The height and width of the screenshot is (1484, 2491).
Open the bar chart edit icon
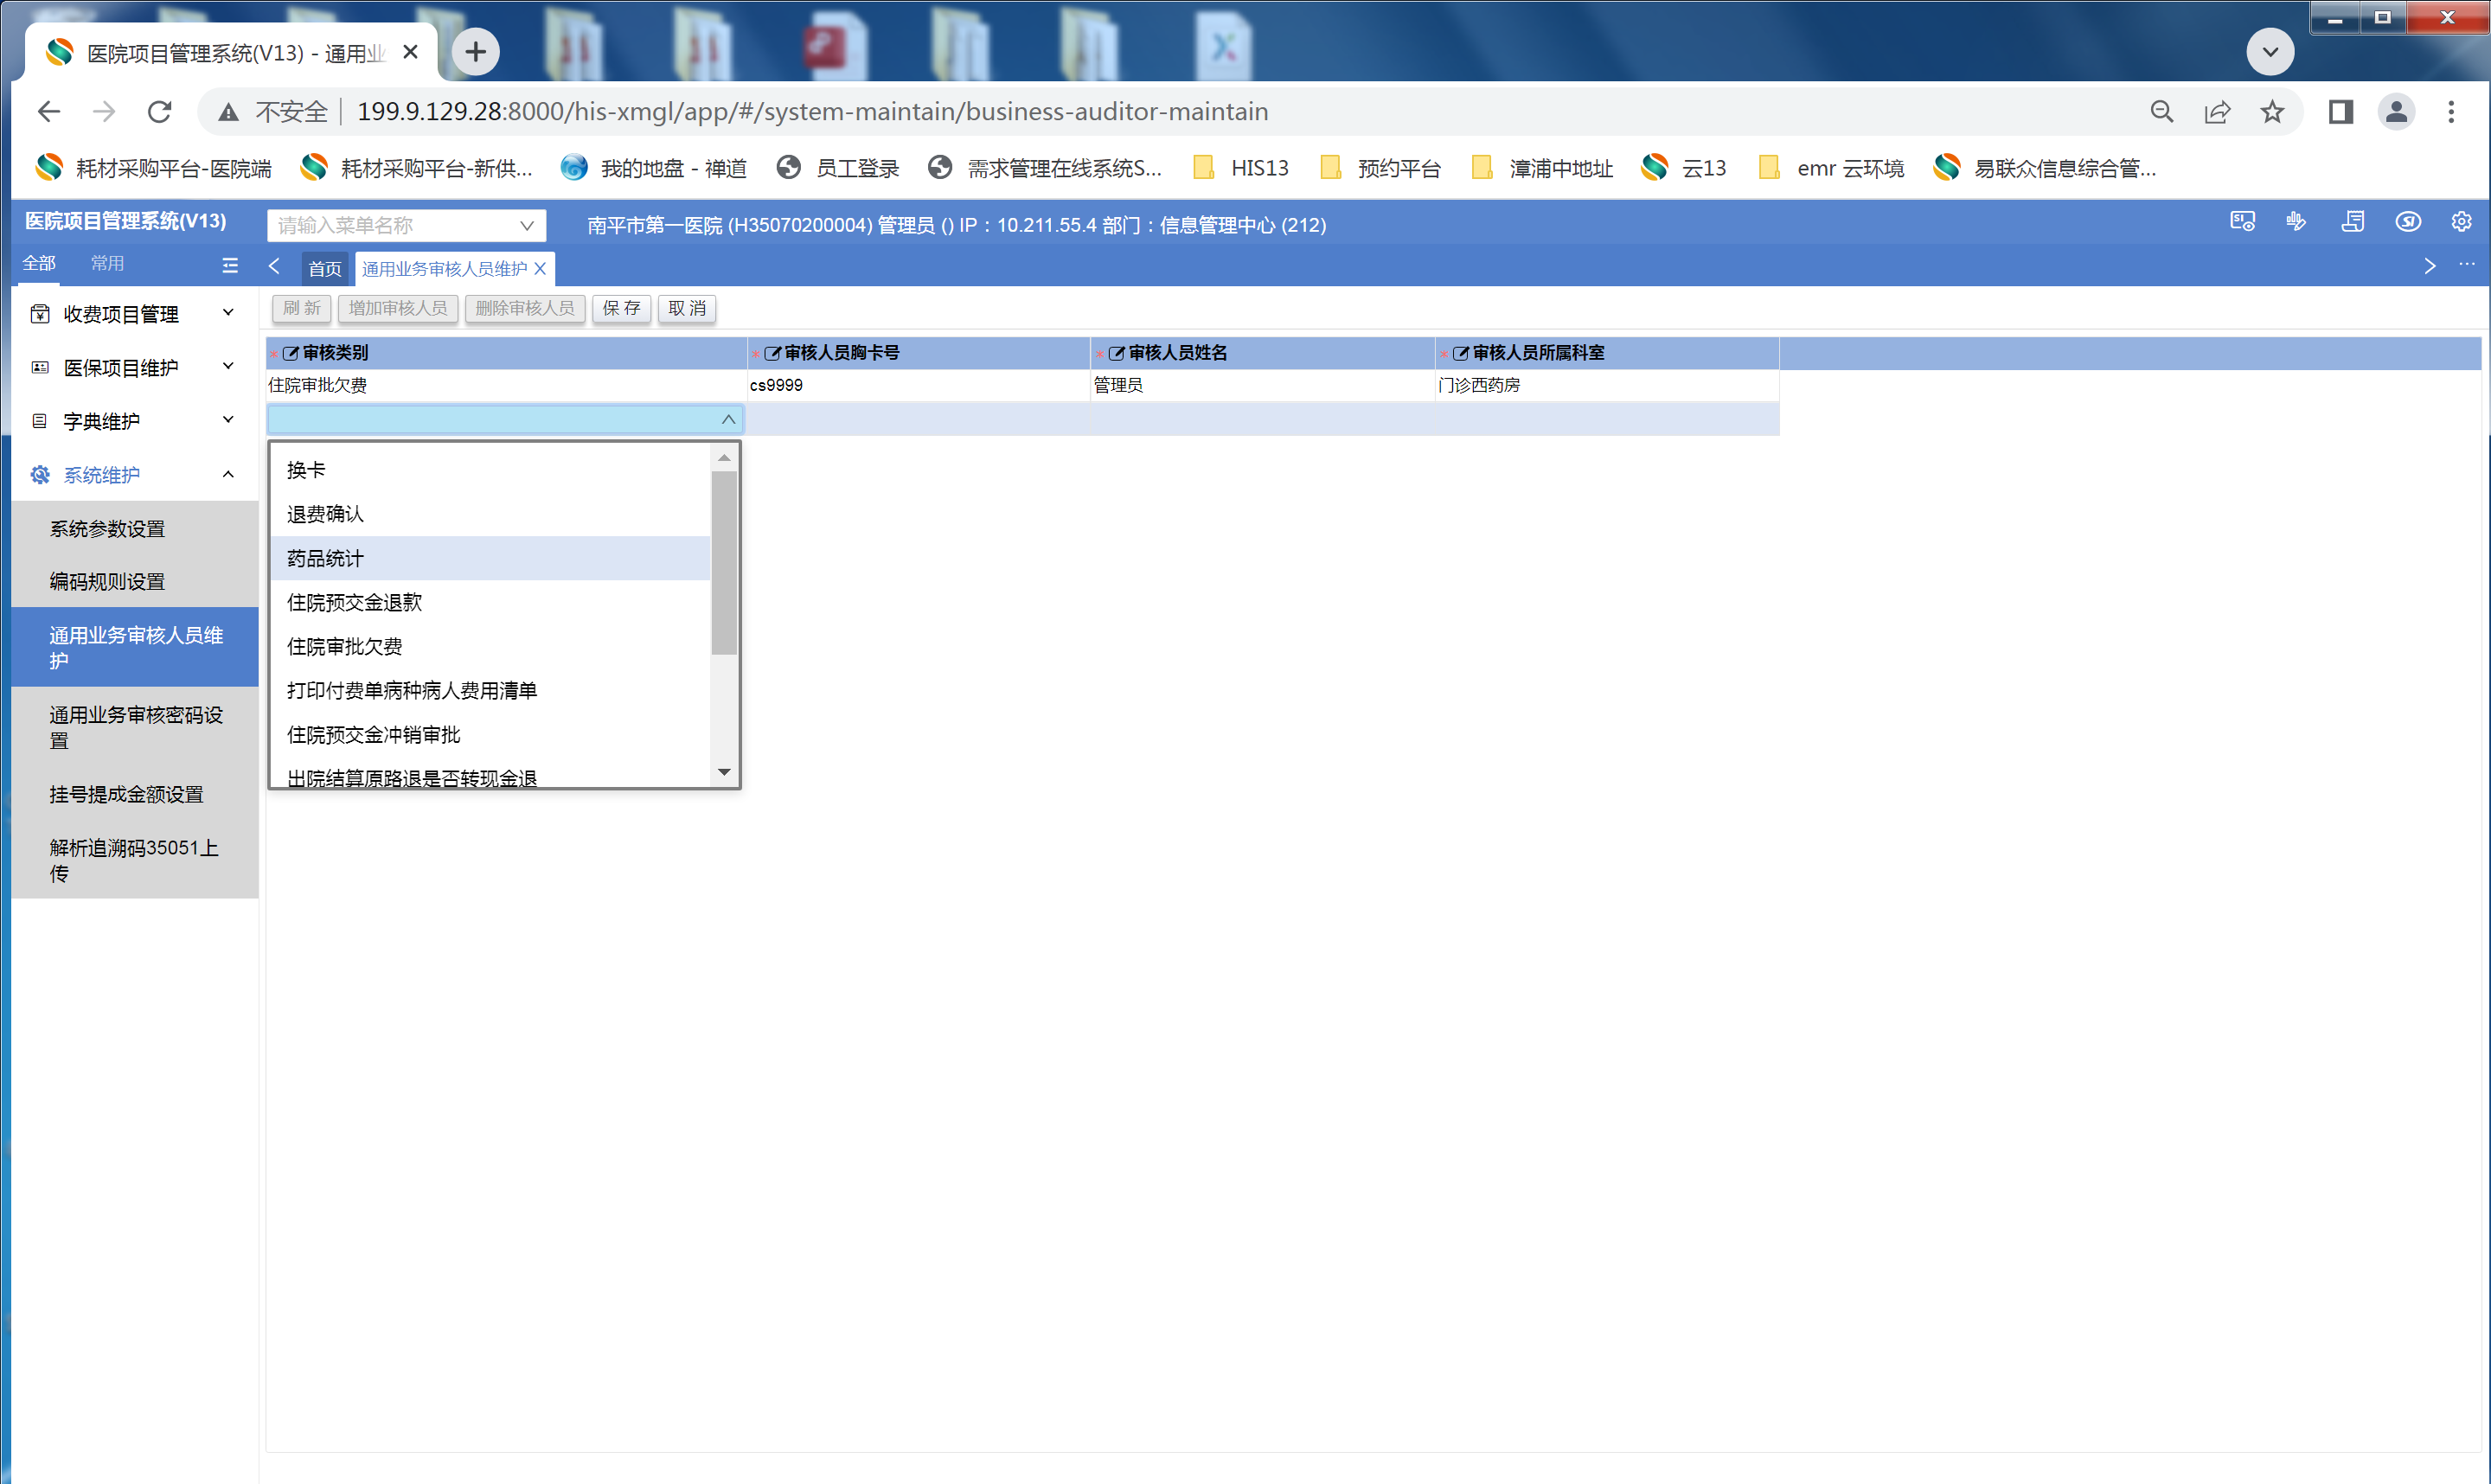pos(2296,222)
